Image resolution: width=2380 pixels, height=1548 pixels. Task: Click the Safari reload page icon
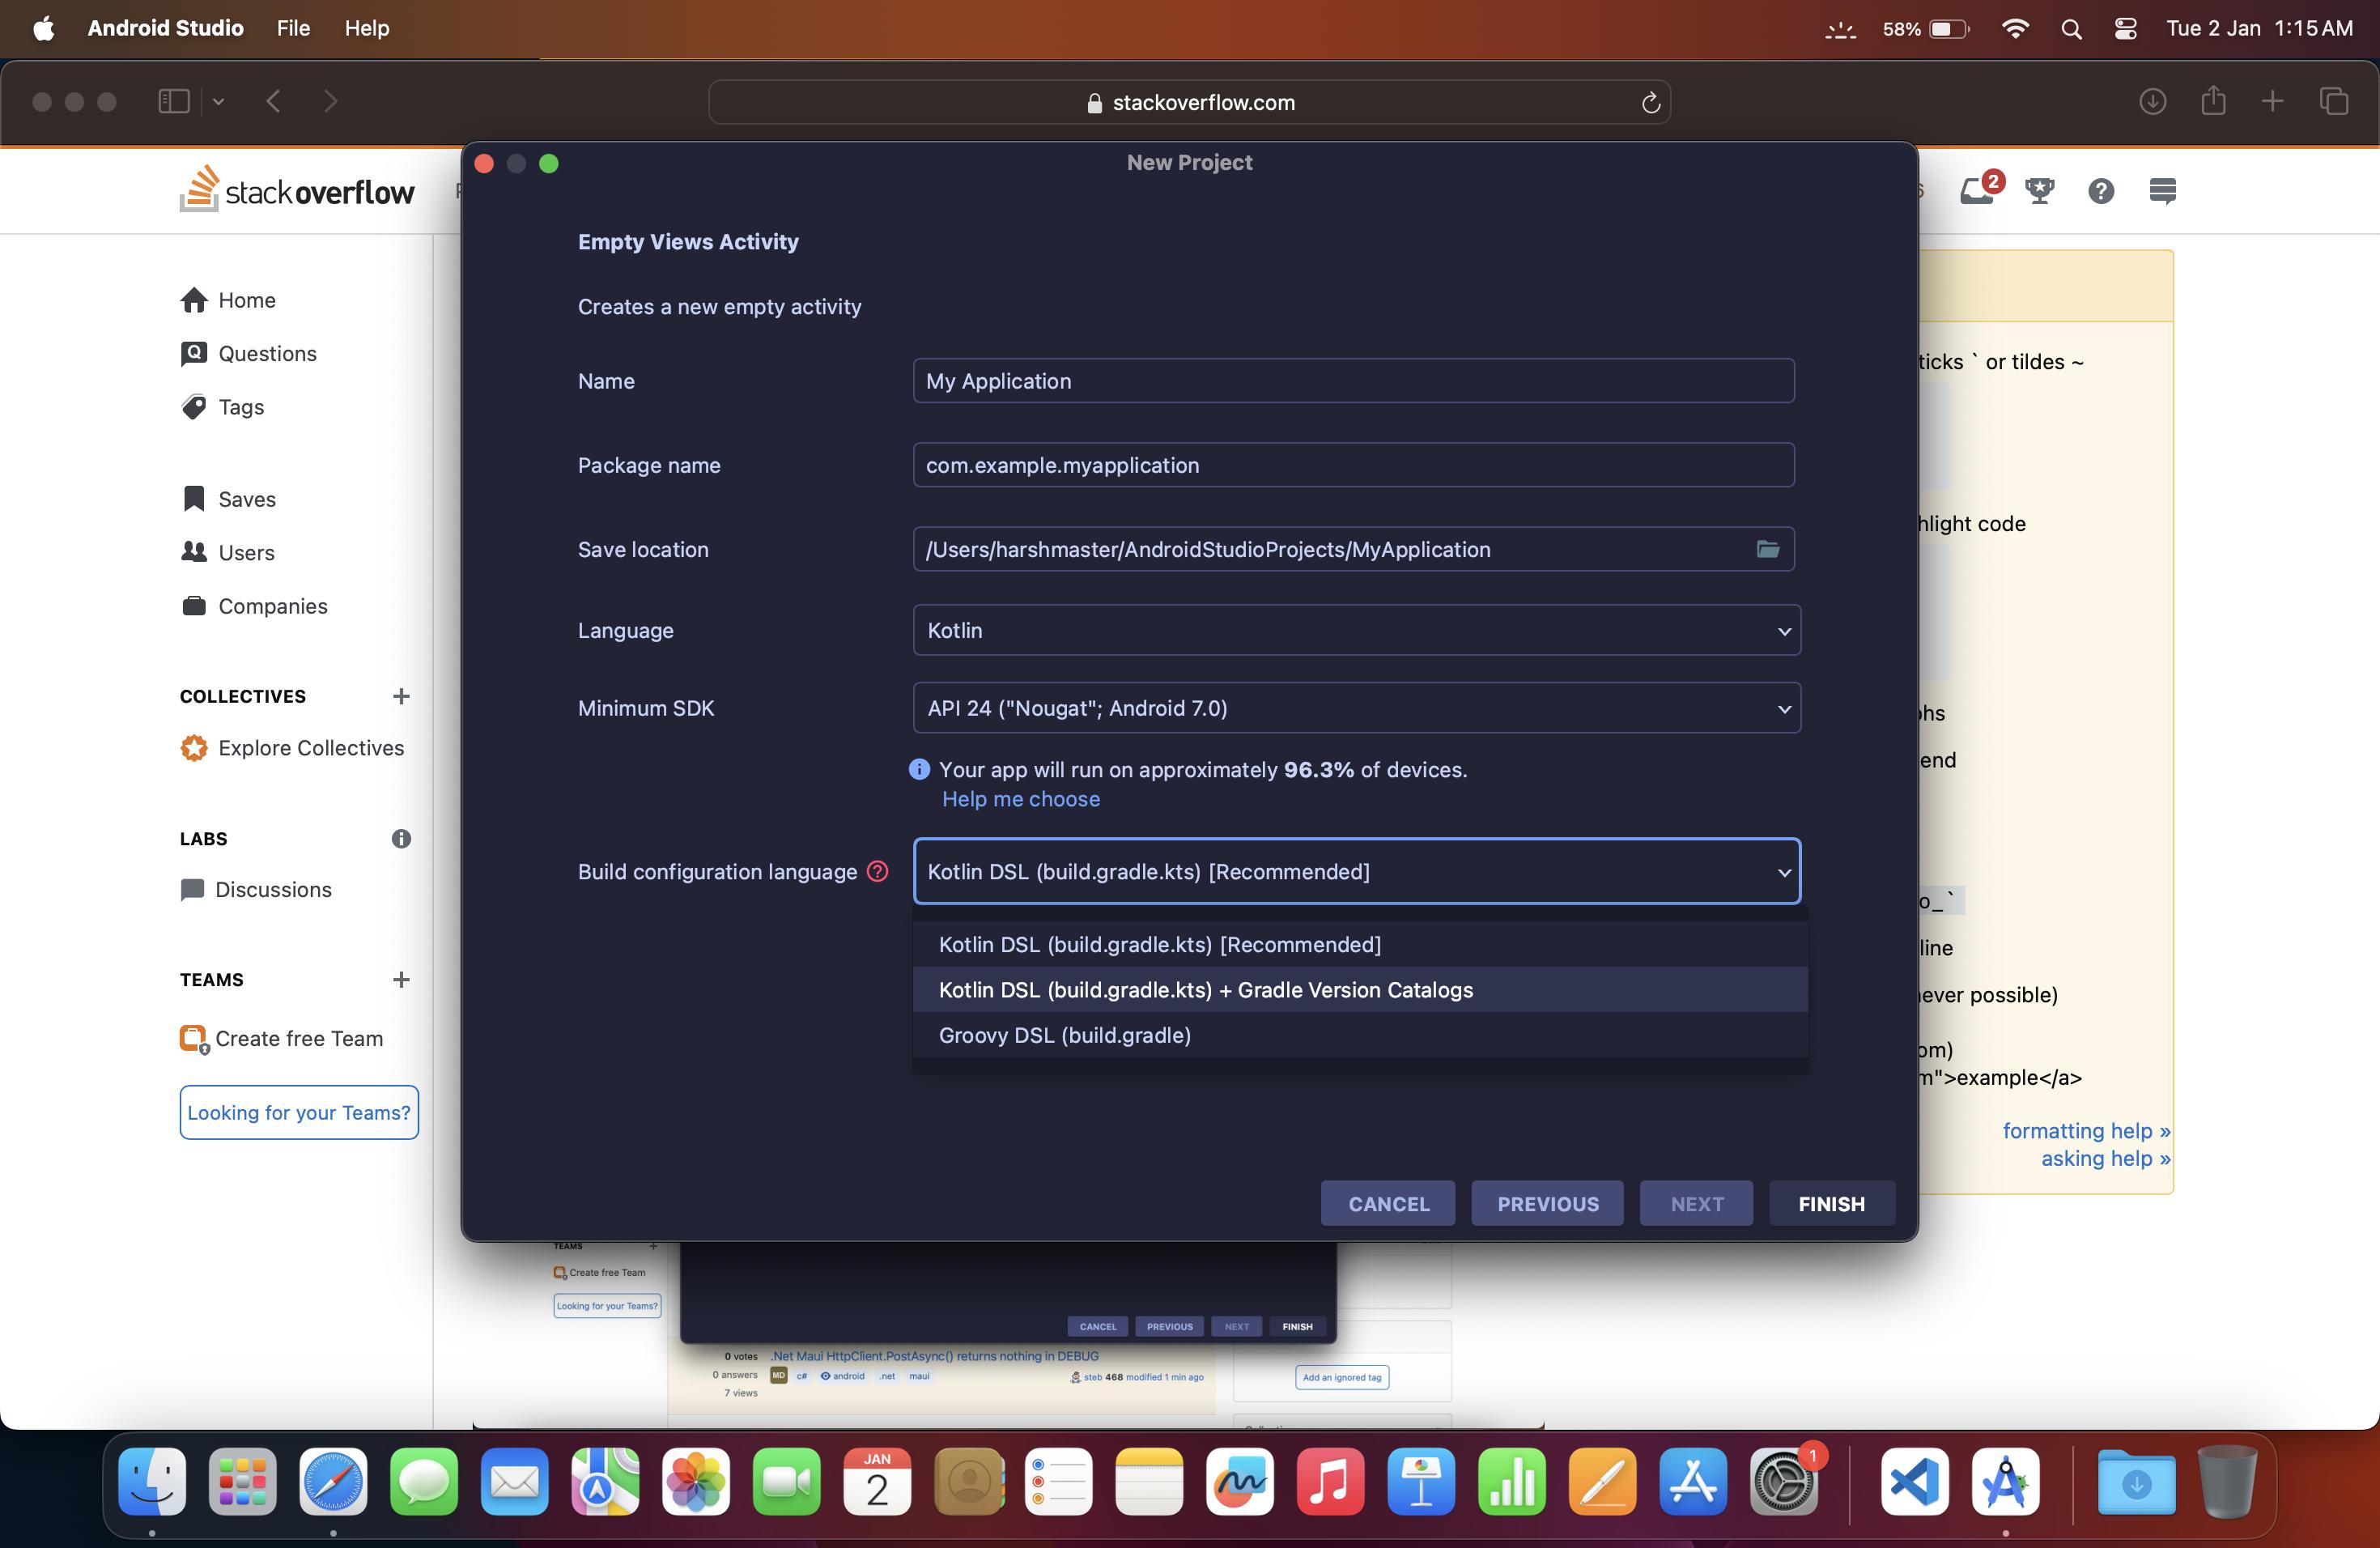point(1650,103)
